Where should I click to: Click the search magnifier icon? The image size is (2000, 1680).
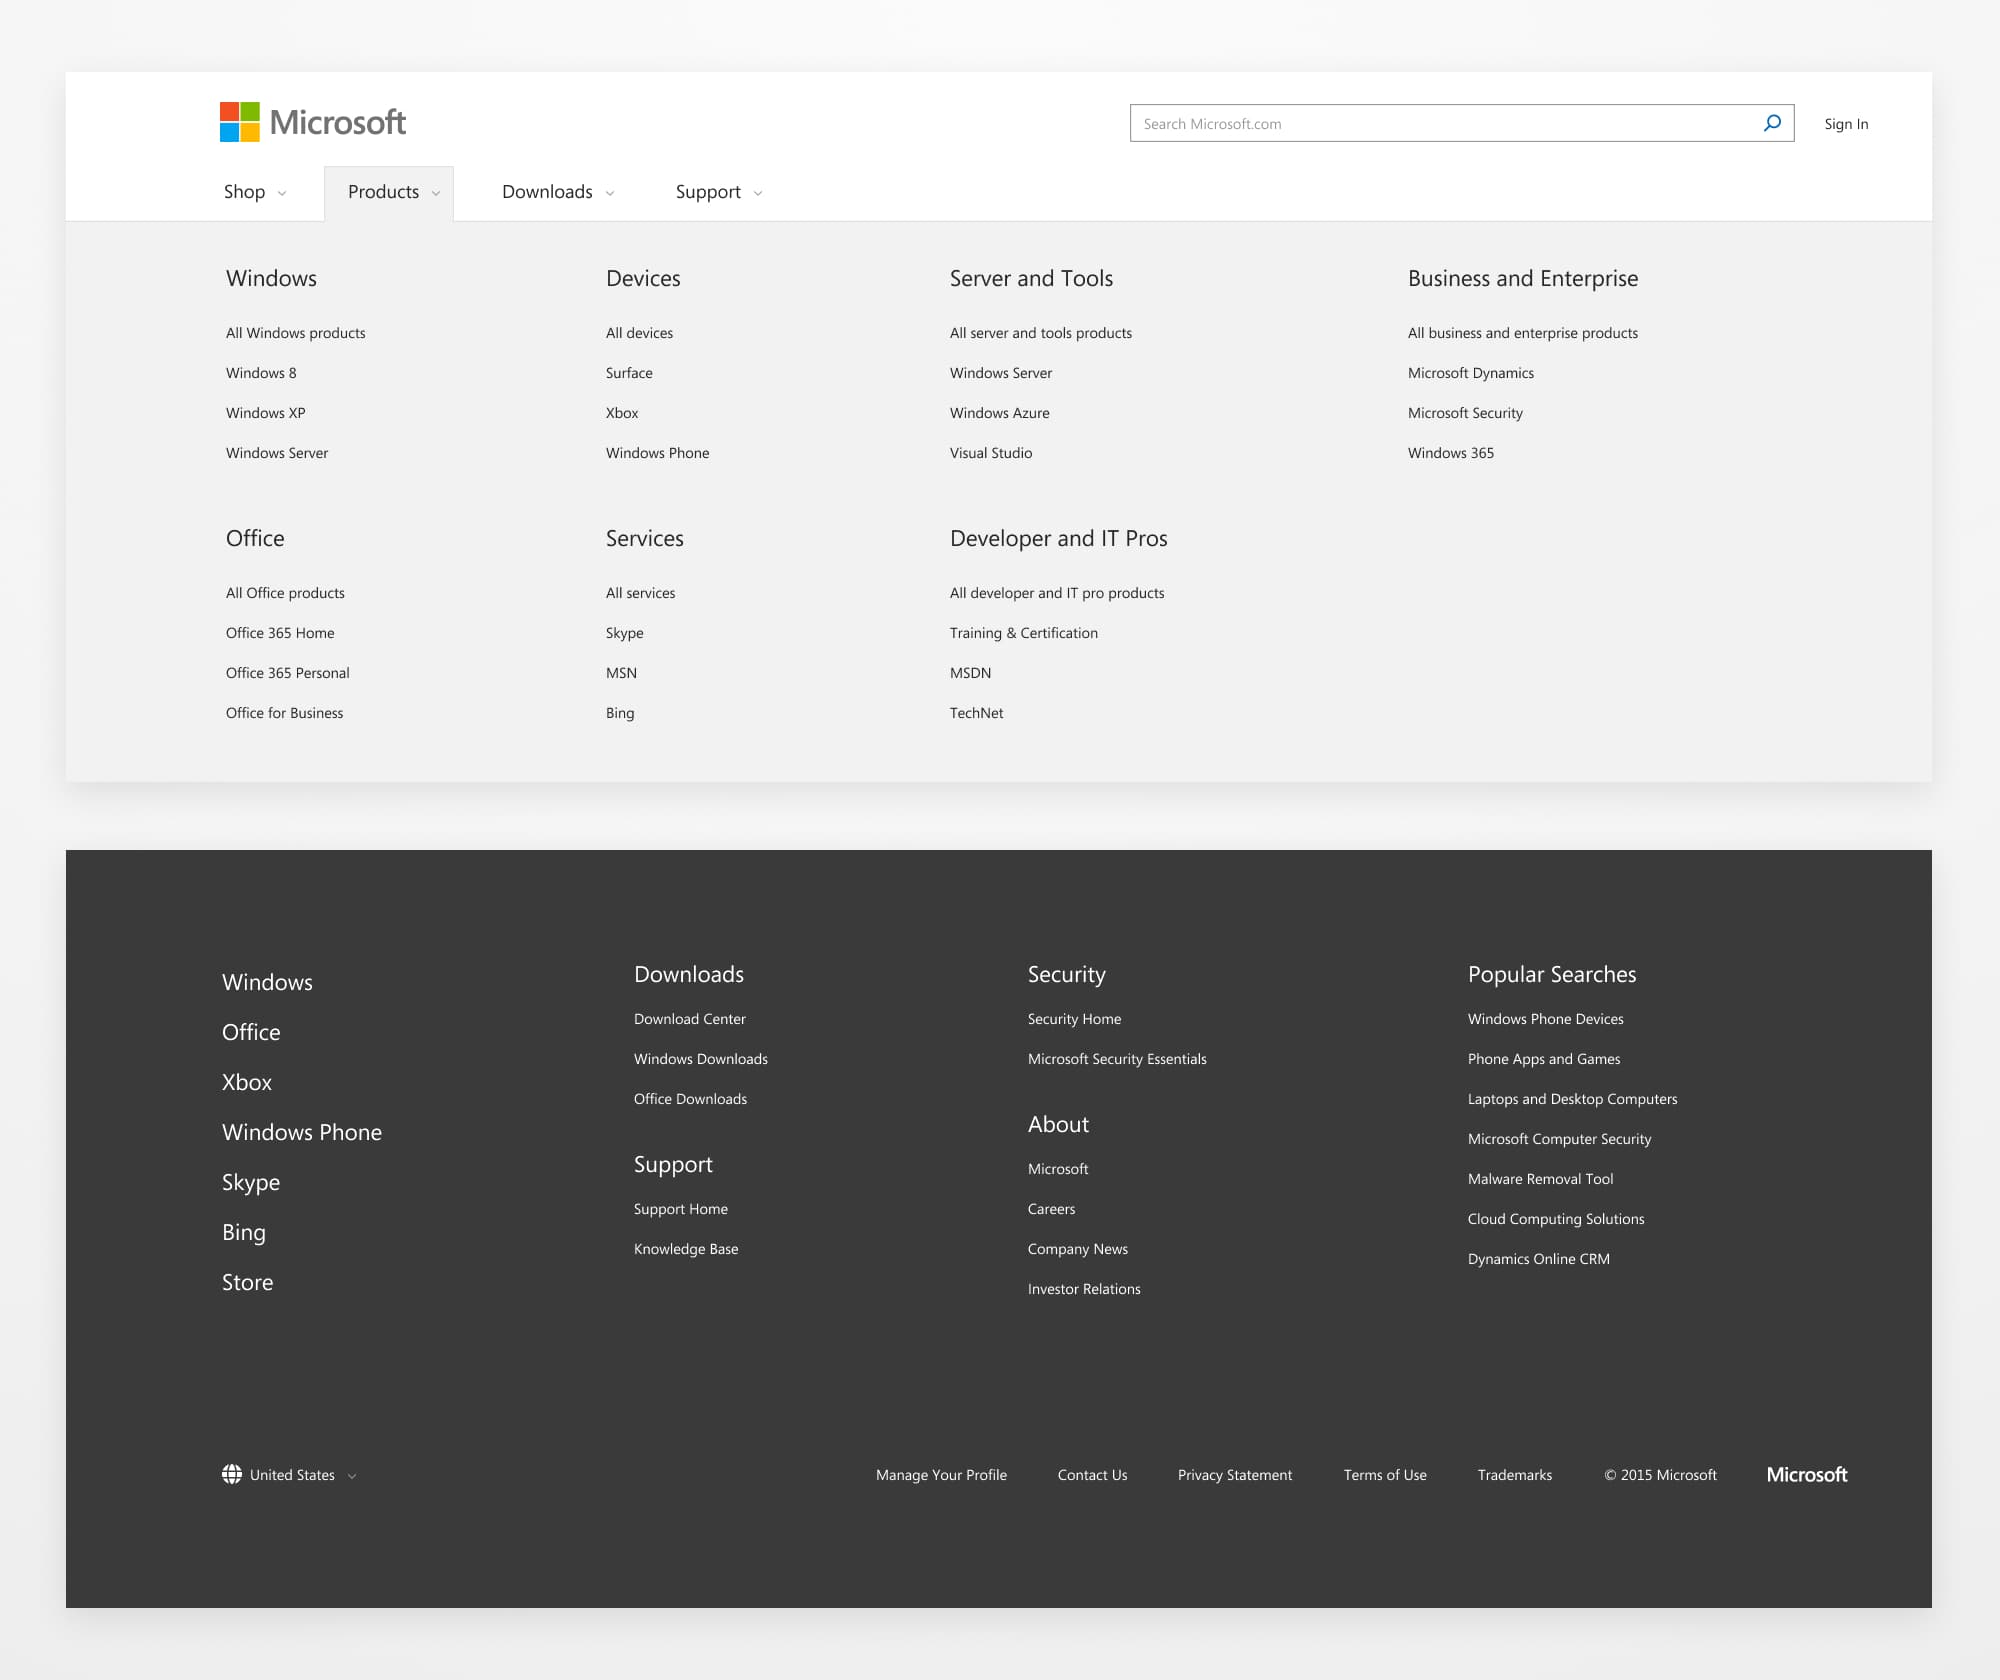tap(1772, 123)
